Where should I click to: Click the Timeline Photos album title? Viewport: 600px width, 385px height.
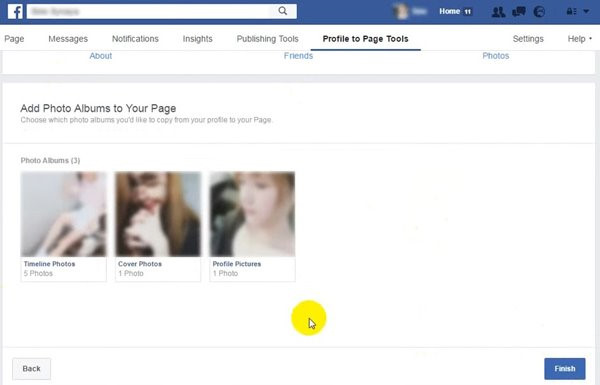tap(49, 264)
